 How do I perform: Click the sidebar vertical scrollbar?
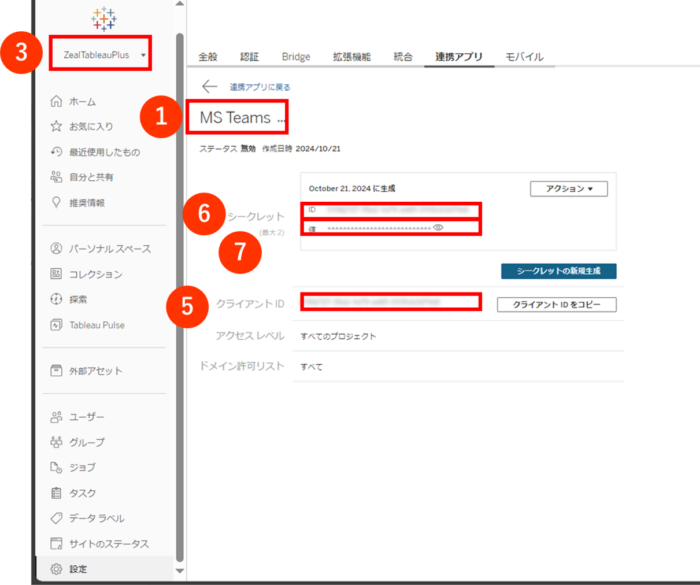pos(179,297)
